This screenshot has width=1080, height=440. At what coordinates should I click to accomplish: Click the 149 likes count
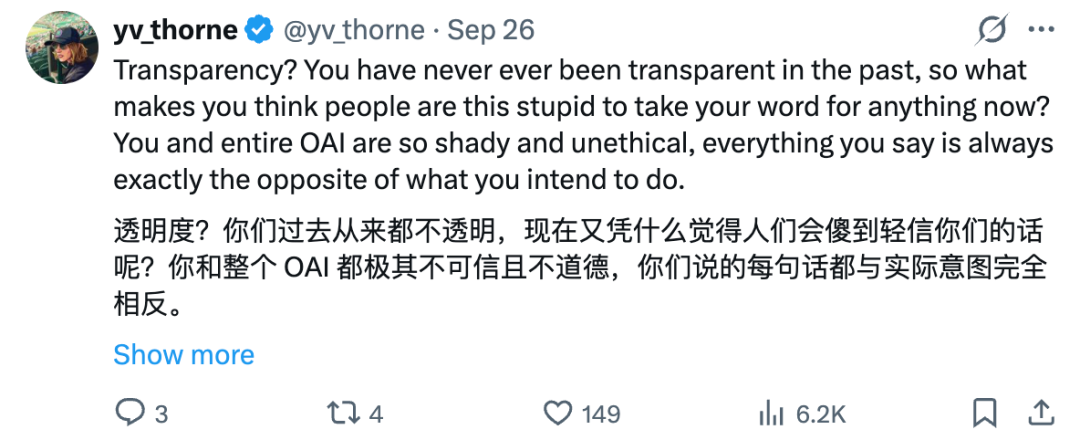(x=601, y=414)
